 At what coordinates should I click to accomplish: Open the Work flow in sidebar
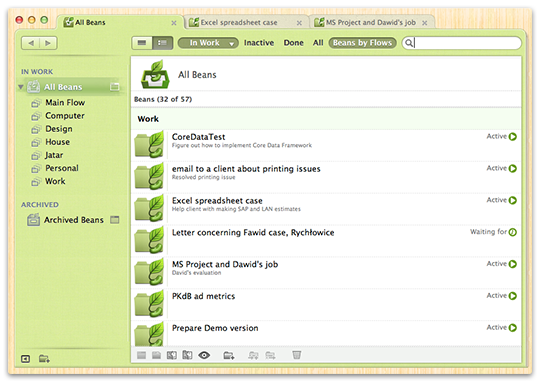(55, 181)
